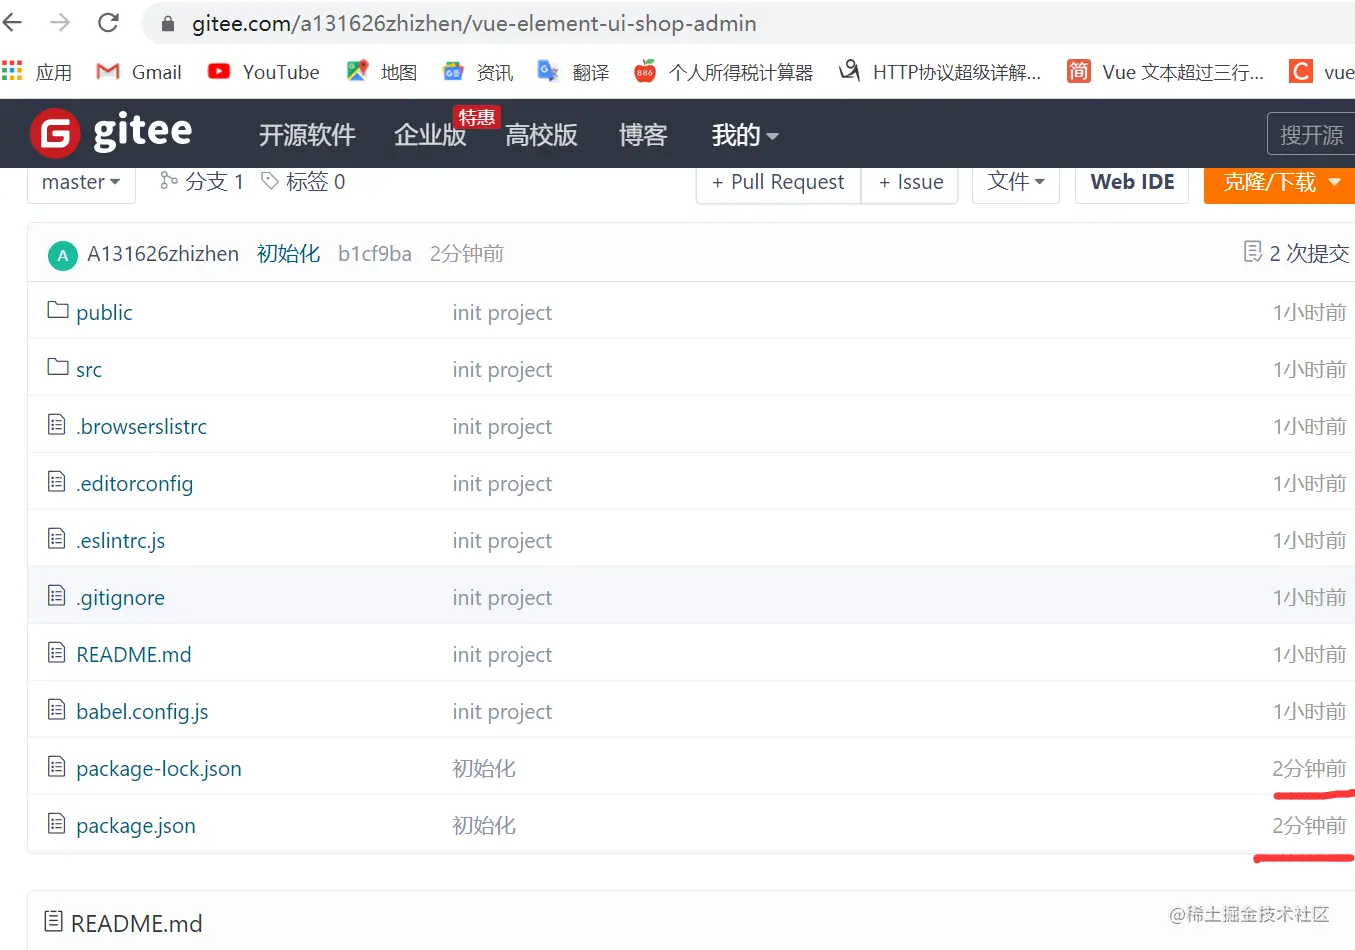Click the 2分钟前 time beside b1cf9ba

point(467,254)
